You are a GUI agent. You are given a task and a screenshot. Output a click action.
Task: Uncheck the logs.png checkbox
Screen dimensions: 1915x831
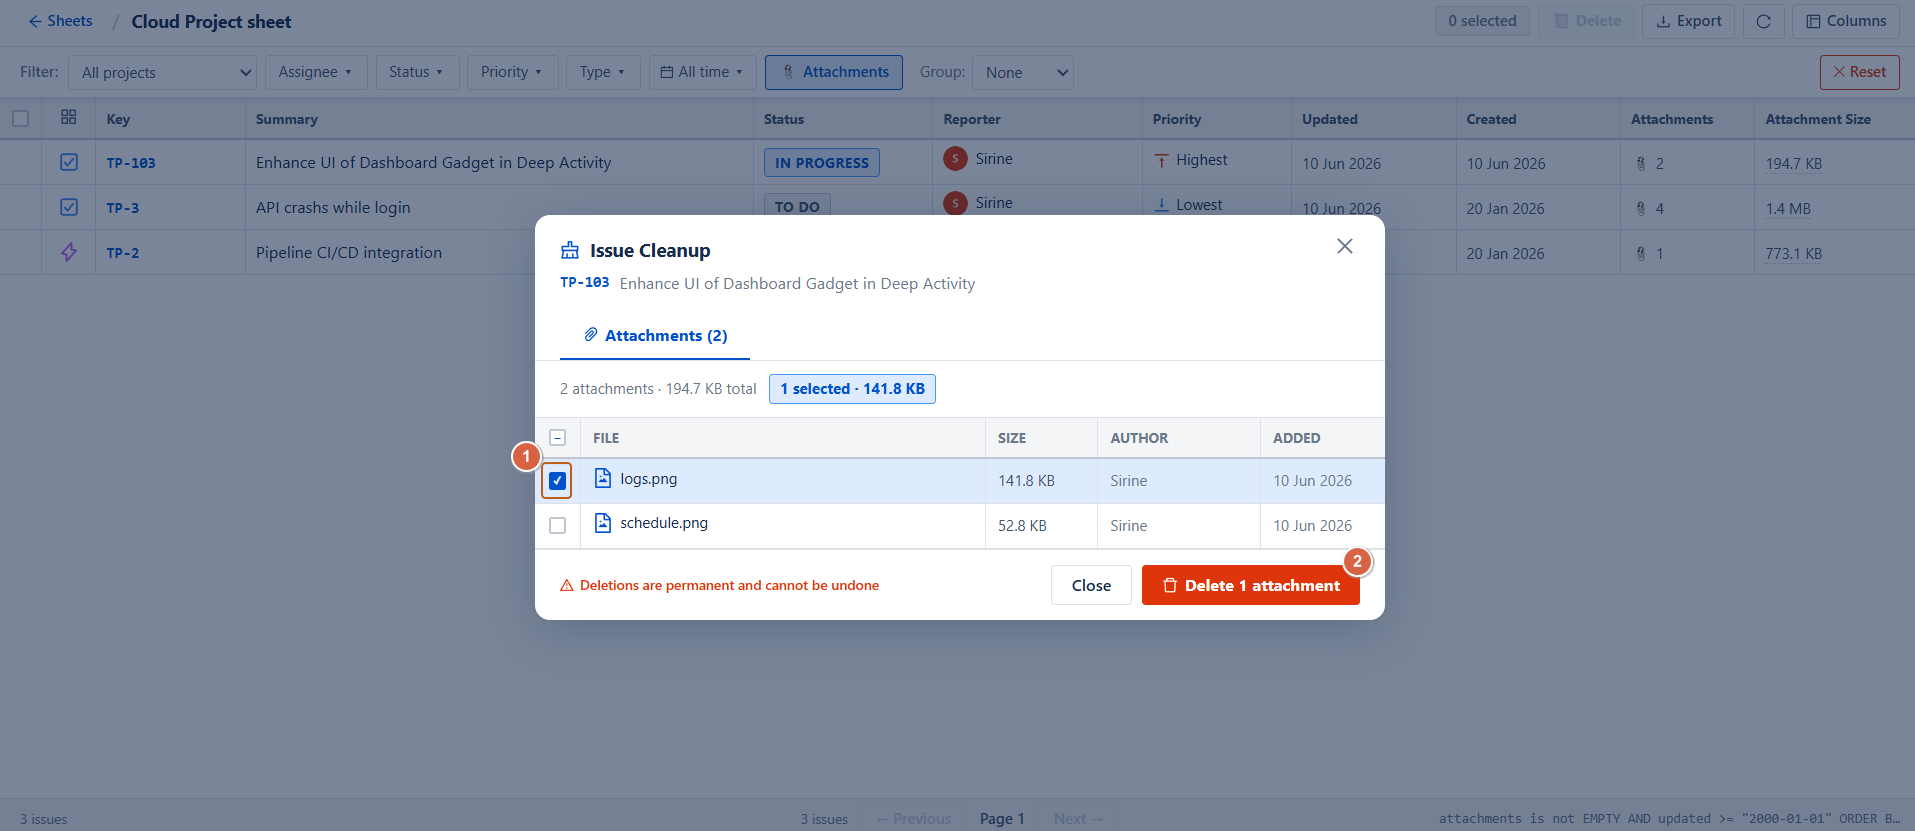[x=558, y=481]
